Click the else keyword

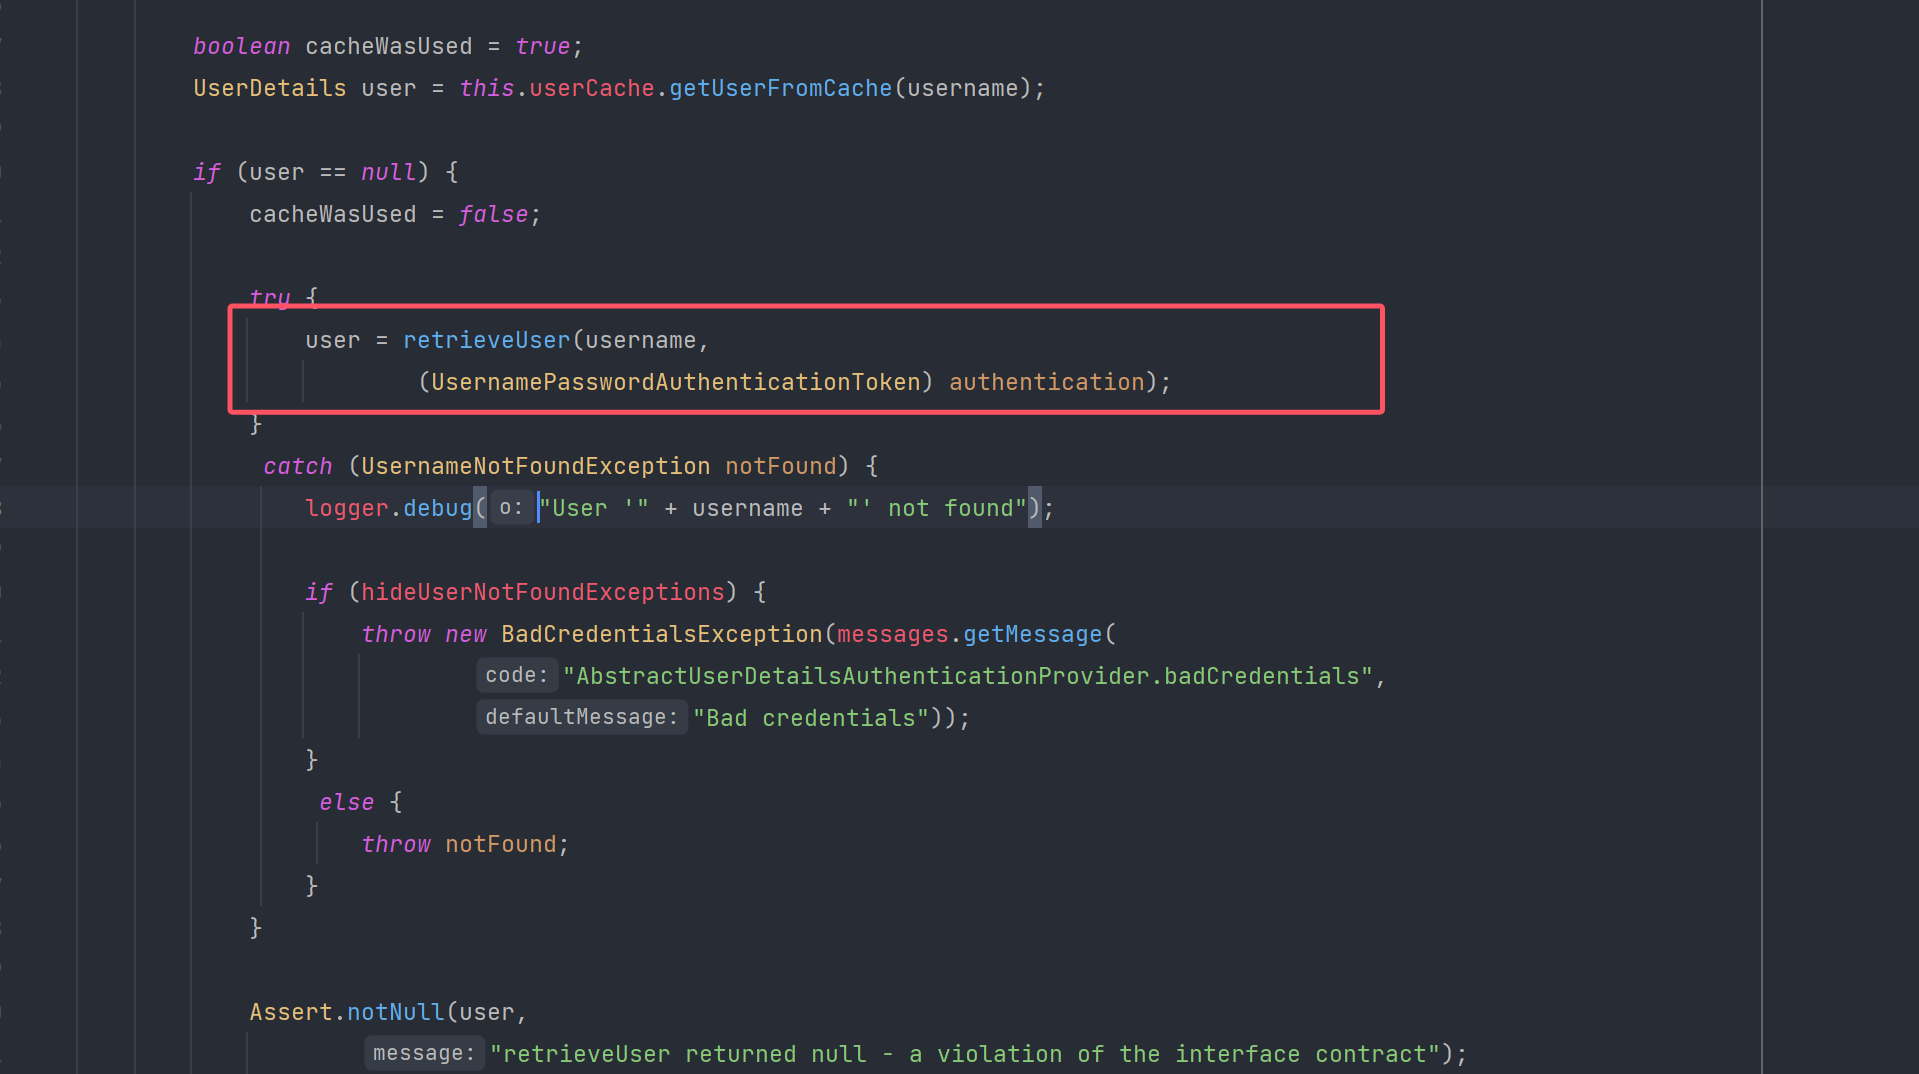coord(346,802)
